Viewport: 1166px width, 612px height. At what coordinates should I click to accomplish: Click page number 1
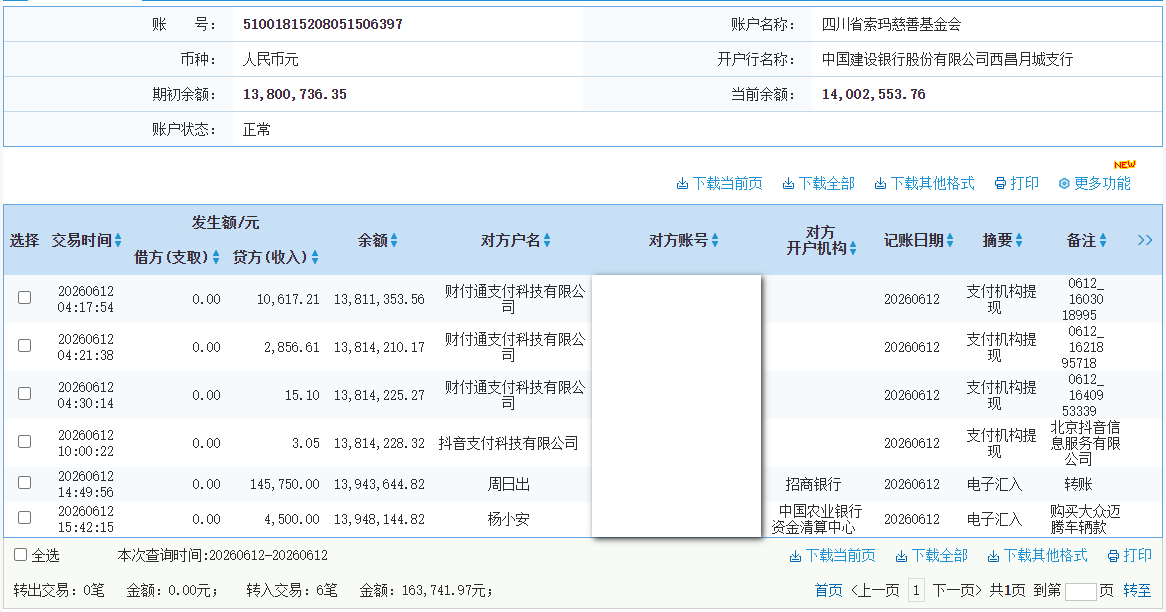click(x=916, y=590)
